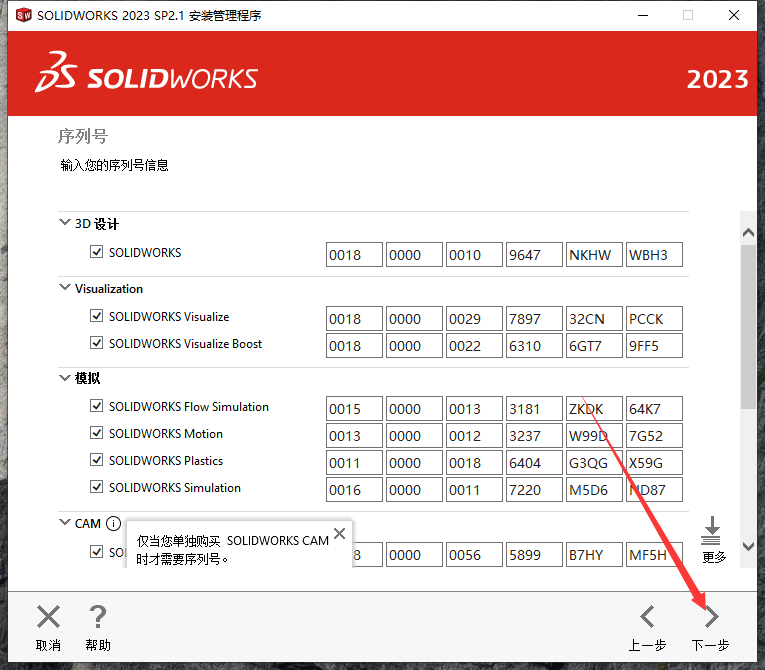Click SOLIDWORKS serial field WBH3
The image size is (765, 670).
point(654,255)
